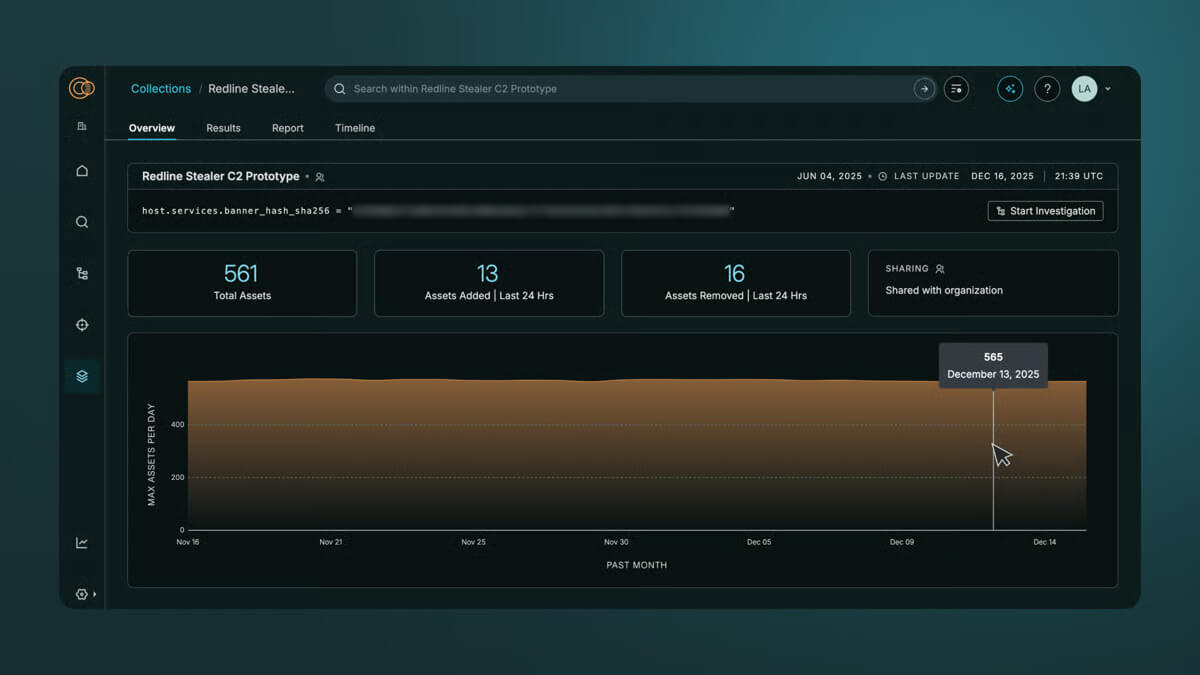Open the settings gear at sidebar bottom
The height and width of the screenshot is (675, 1200).
(82, 593)
